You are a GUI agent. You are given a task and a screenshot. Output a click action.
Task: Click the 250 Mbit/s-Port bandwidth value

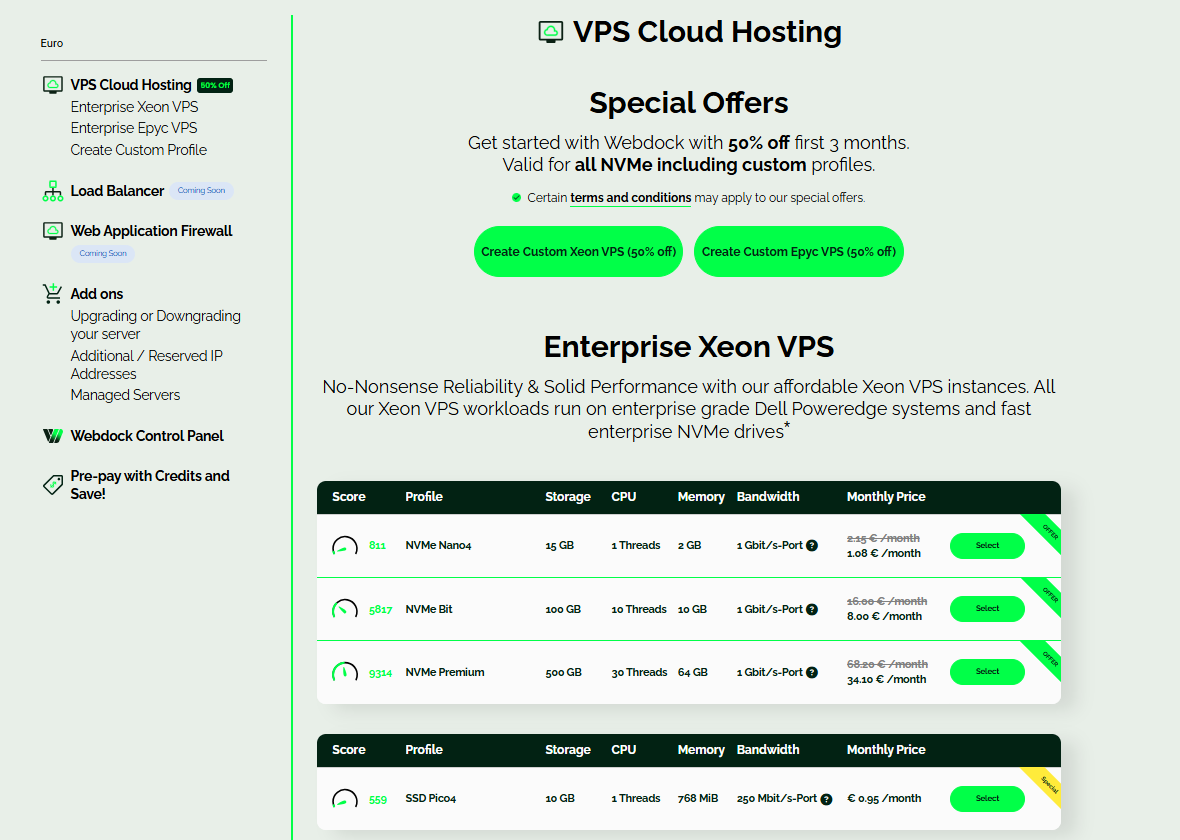(x=777, y=799)
